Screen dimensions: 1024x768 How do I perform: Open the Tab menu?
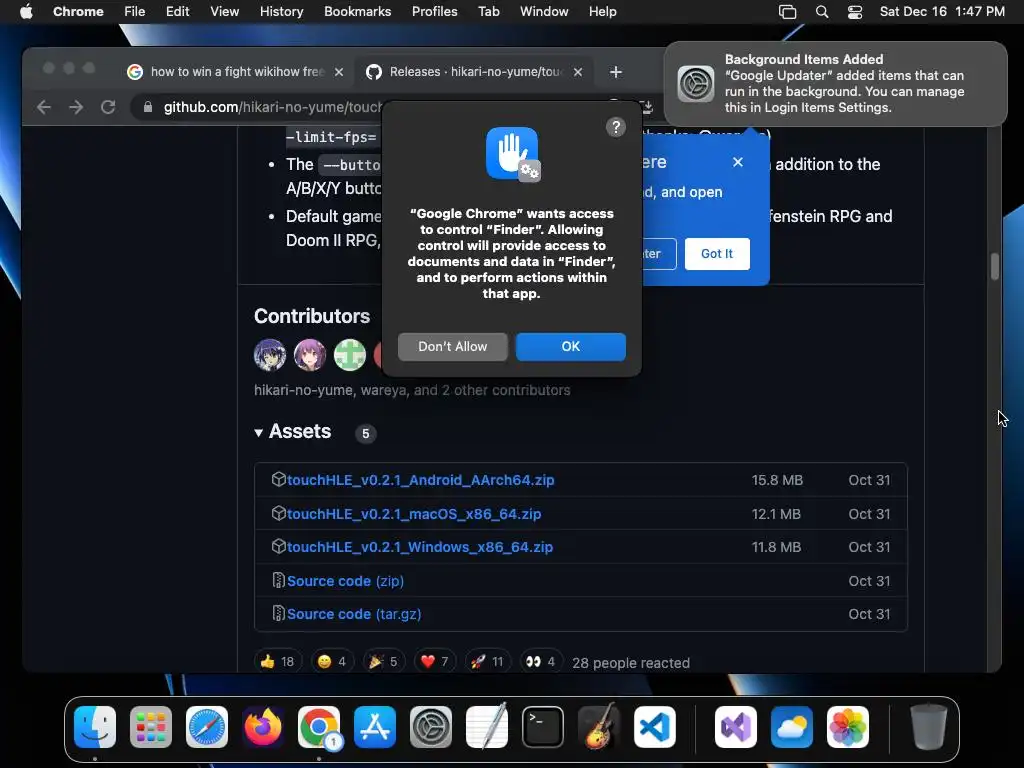pos(488,12)
